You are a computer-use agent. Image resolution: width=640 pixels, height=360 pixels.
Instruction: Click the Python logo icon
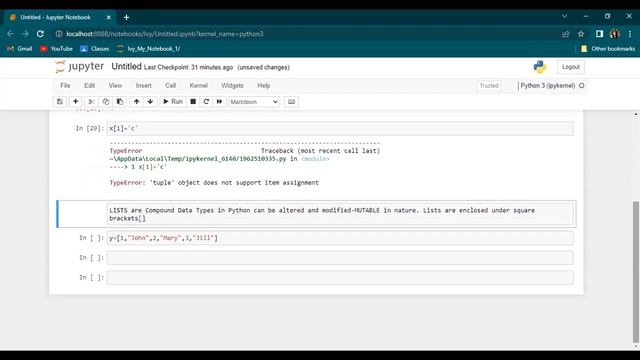[x=540, y=67]
